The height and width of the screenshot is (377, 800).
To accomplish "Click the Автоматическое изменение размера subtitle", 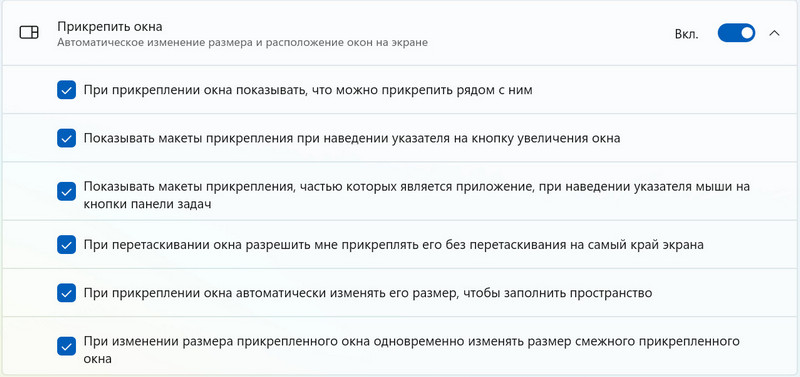I will point(242,43).
